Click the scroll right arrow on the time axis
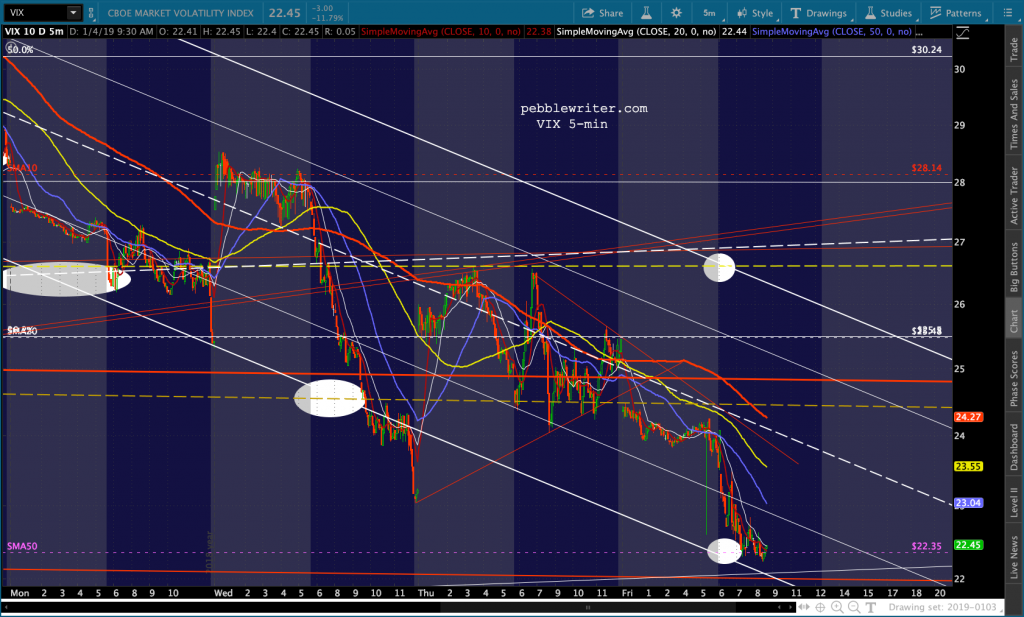1024x617 pixels. point(791,608)
